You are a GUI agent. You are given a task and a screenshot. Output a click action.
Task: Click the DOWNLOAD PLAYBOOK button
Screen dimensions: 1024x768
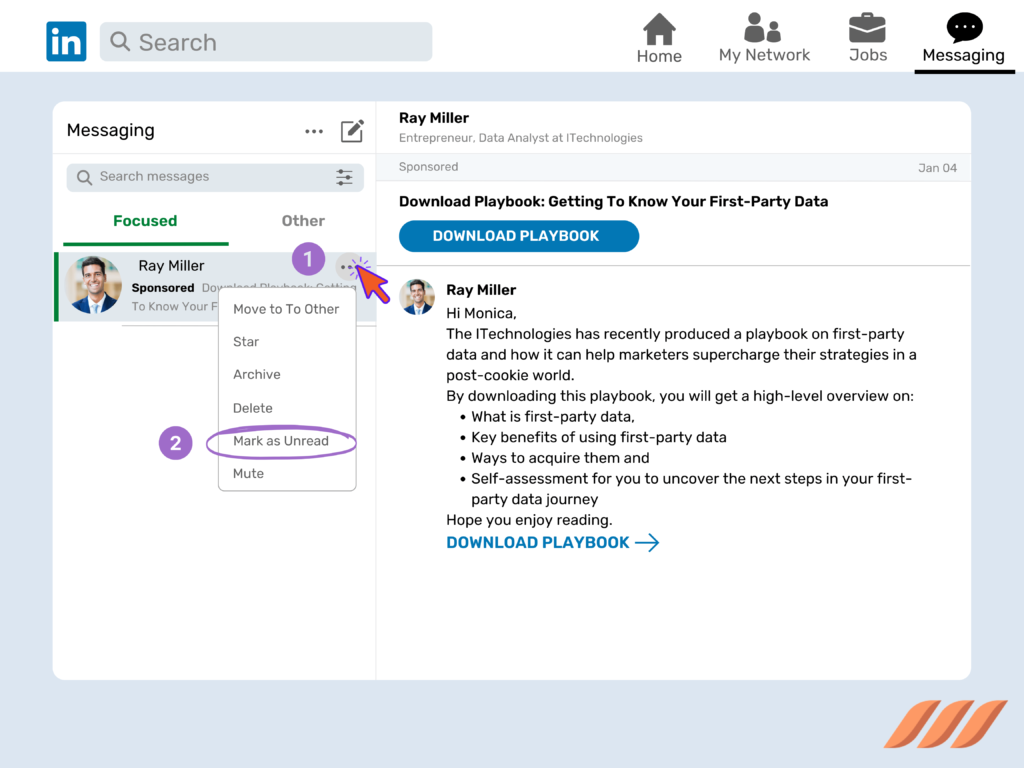[518, 236]
